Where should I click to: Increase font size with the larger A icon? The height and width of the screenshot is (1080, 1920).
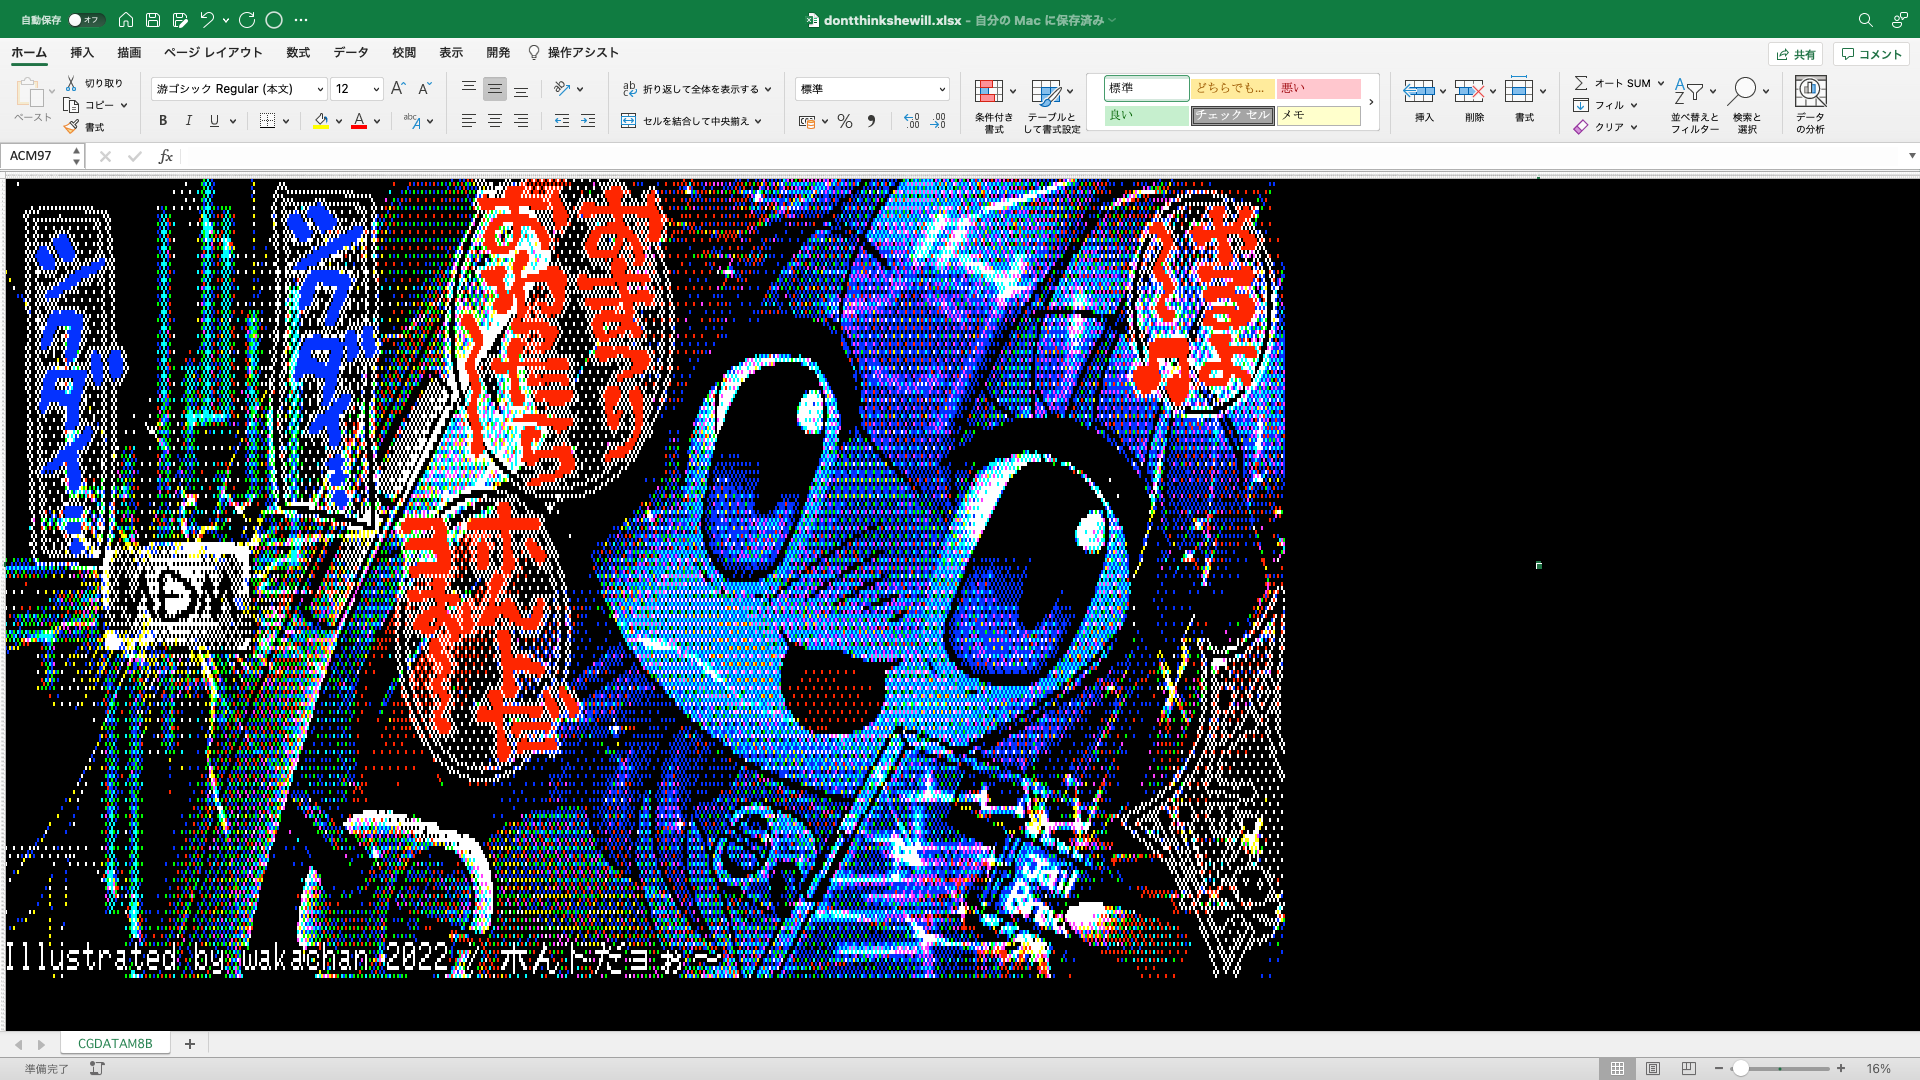click(x=398, y=89)
